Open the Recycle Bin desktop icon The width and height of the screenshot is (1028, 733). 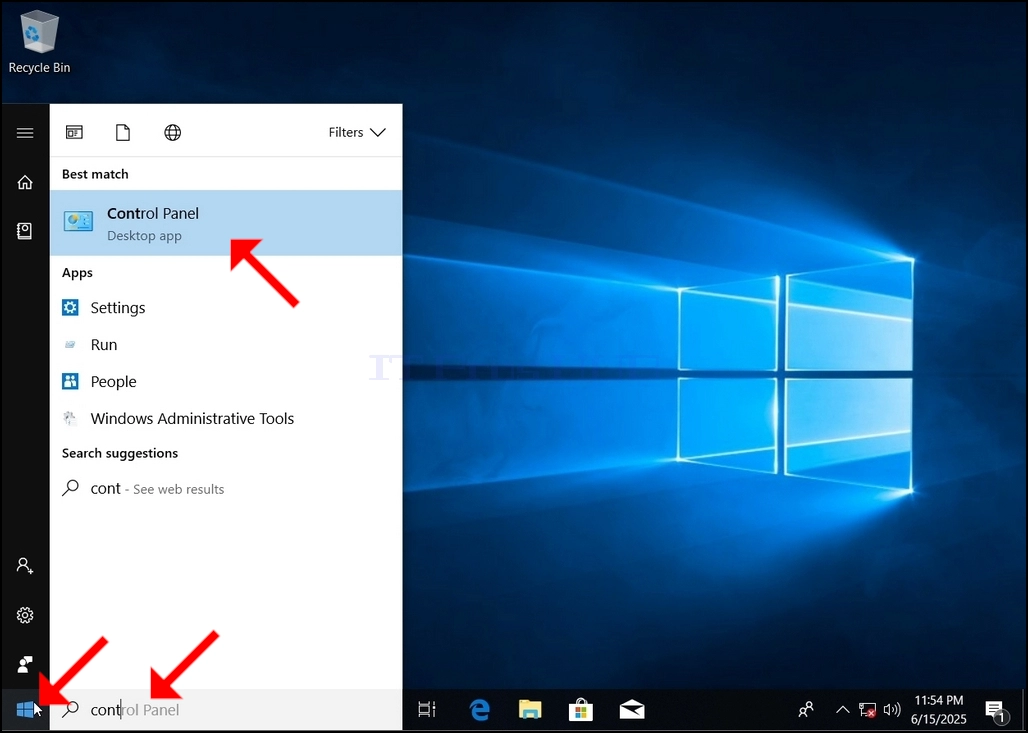[39, 42]
